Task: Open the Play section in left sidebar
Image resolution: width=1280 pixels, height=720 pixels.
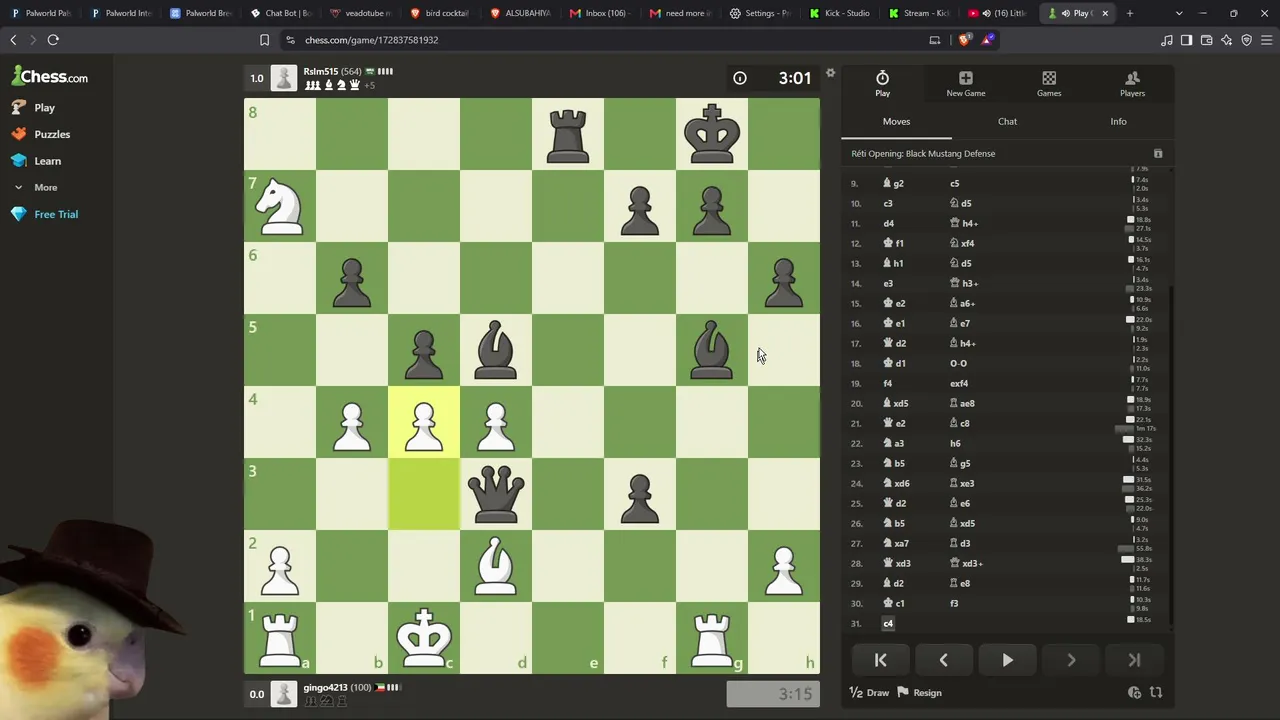Action: (x=34, y=107)
